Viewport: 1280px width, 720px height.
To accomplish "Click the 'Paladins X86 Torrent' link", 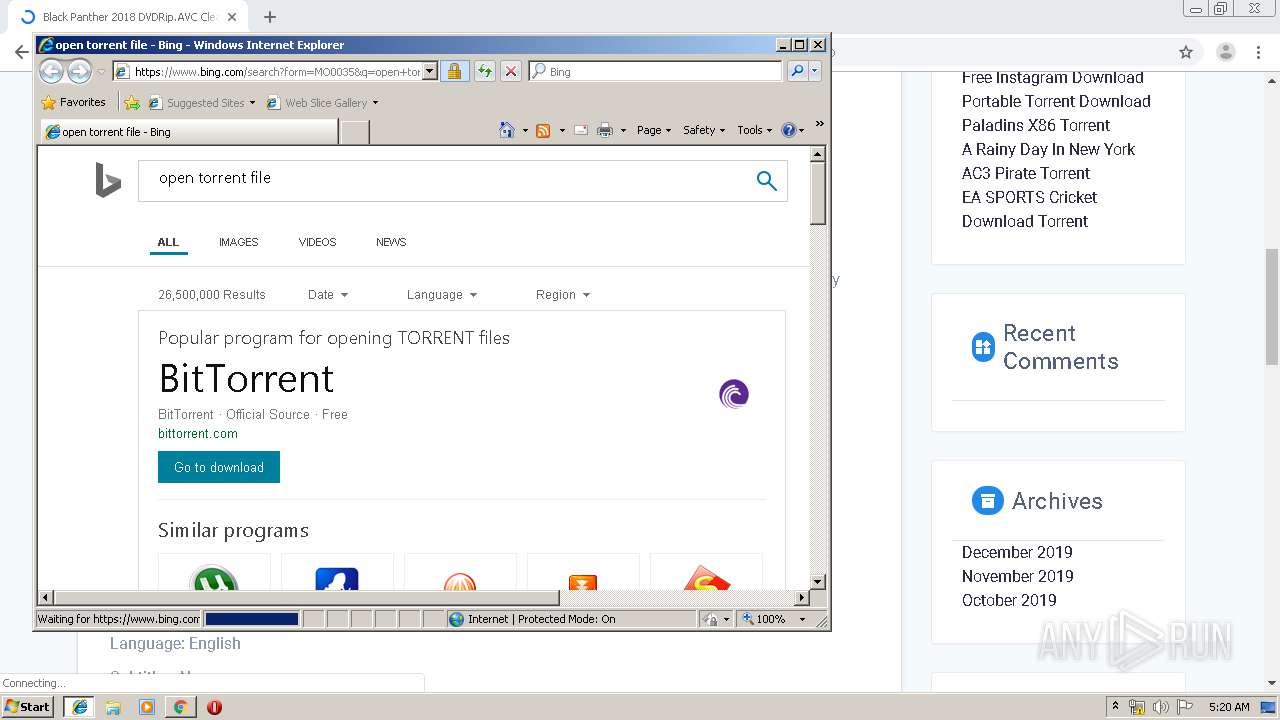I will 1036,125.
